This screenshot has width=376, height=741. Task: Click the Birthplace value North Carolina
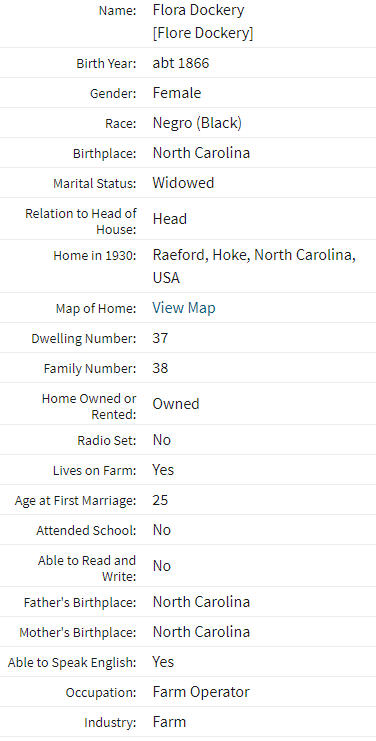201,153
